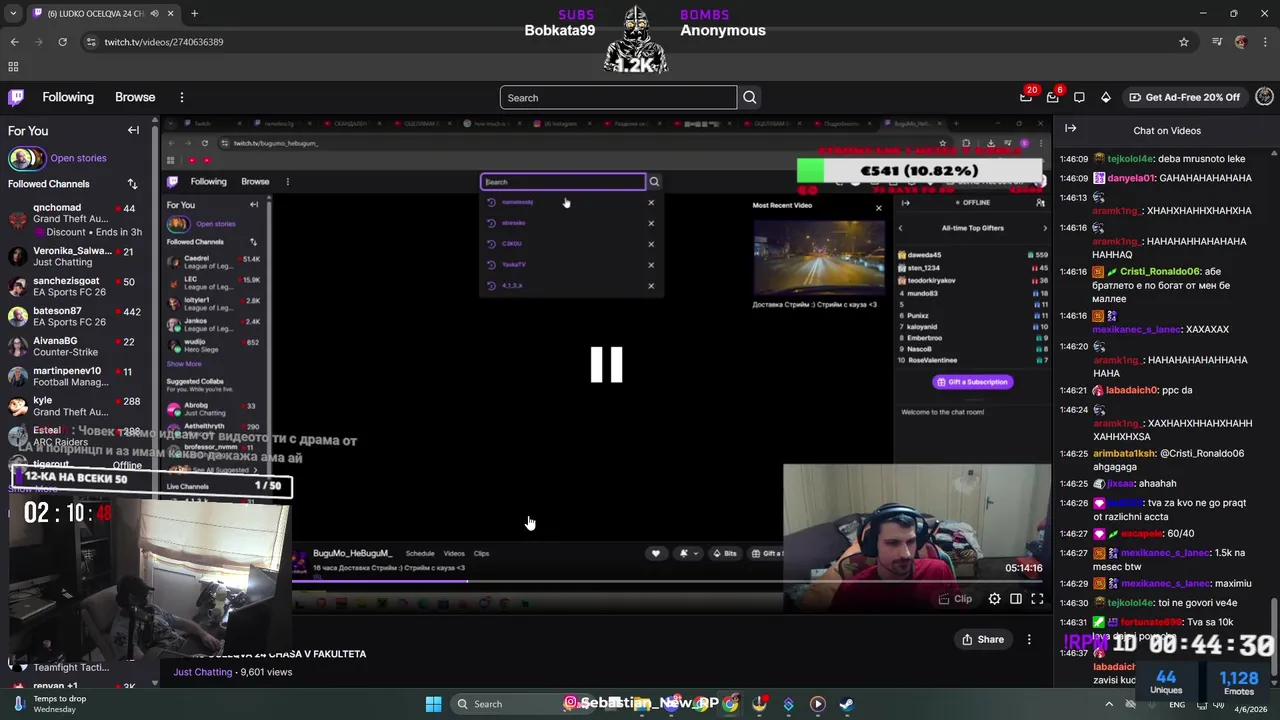Collapse the For You sidebar
Screen dimensions: 1280x720
[133, 130]
